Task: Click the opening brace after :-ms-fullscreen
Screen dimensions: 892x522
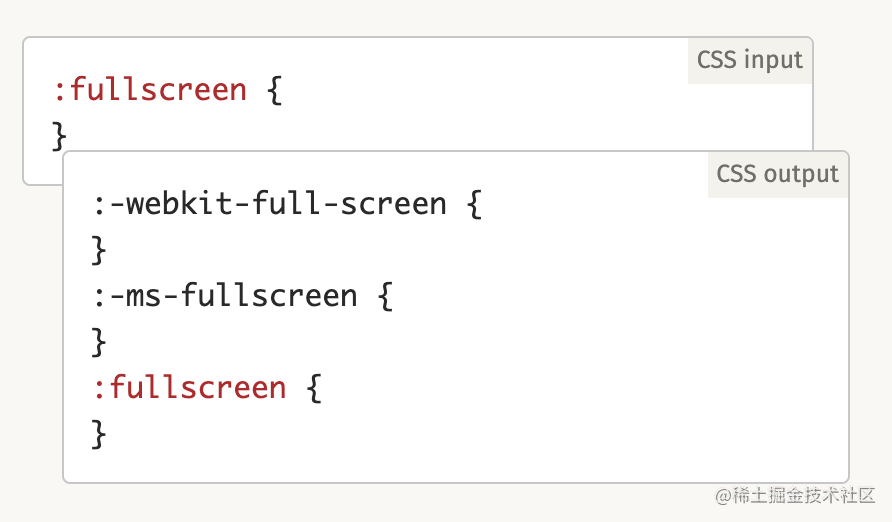Action: (x=385, y=297)
